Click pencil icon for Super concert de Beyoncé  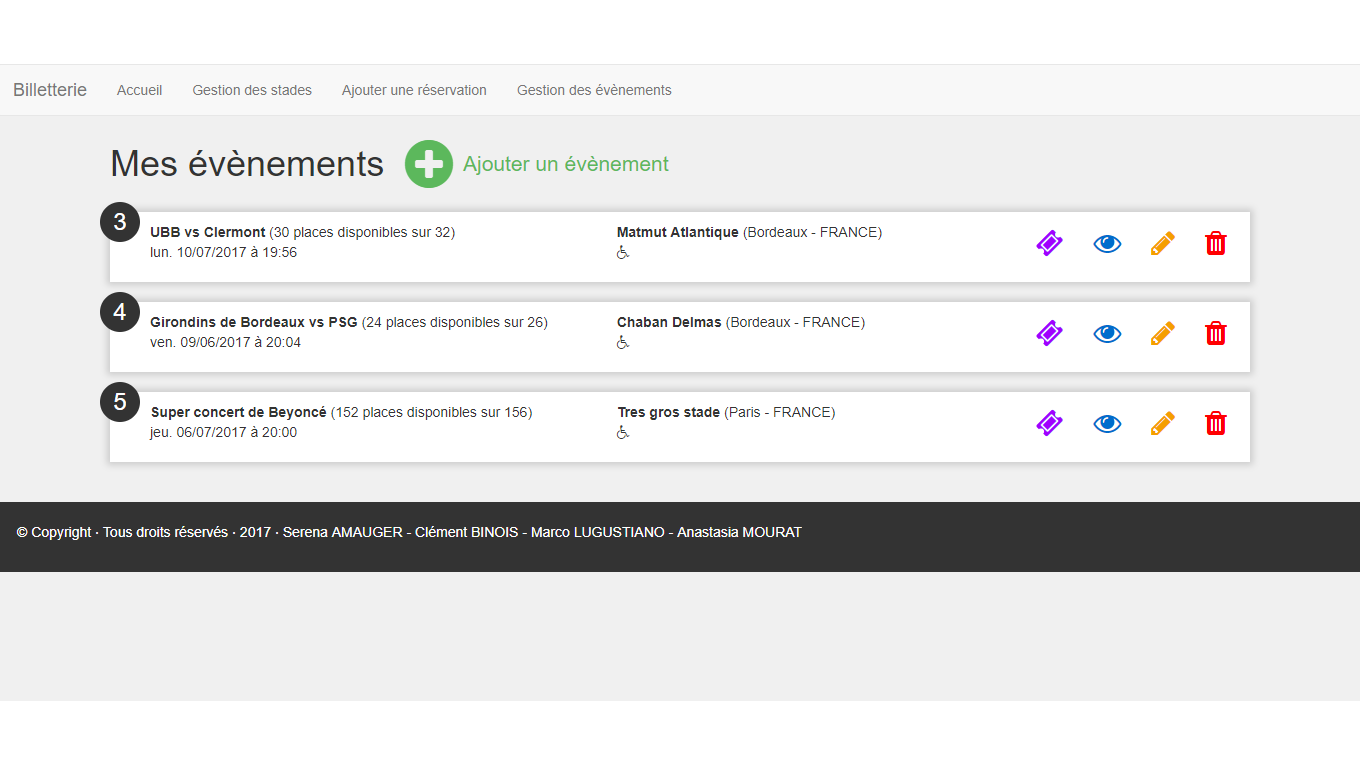1162,423
